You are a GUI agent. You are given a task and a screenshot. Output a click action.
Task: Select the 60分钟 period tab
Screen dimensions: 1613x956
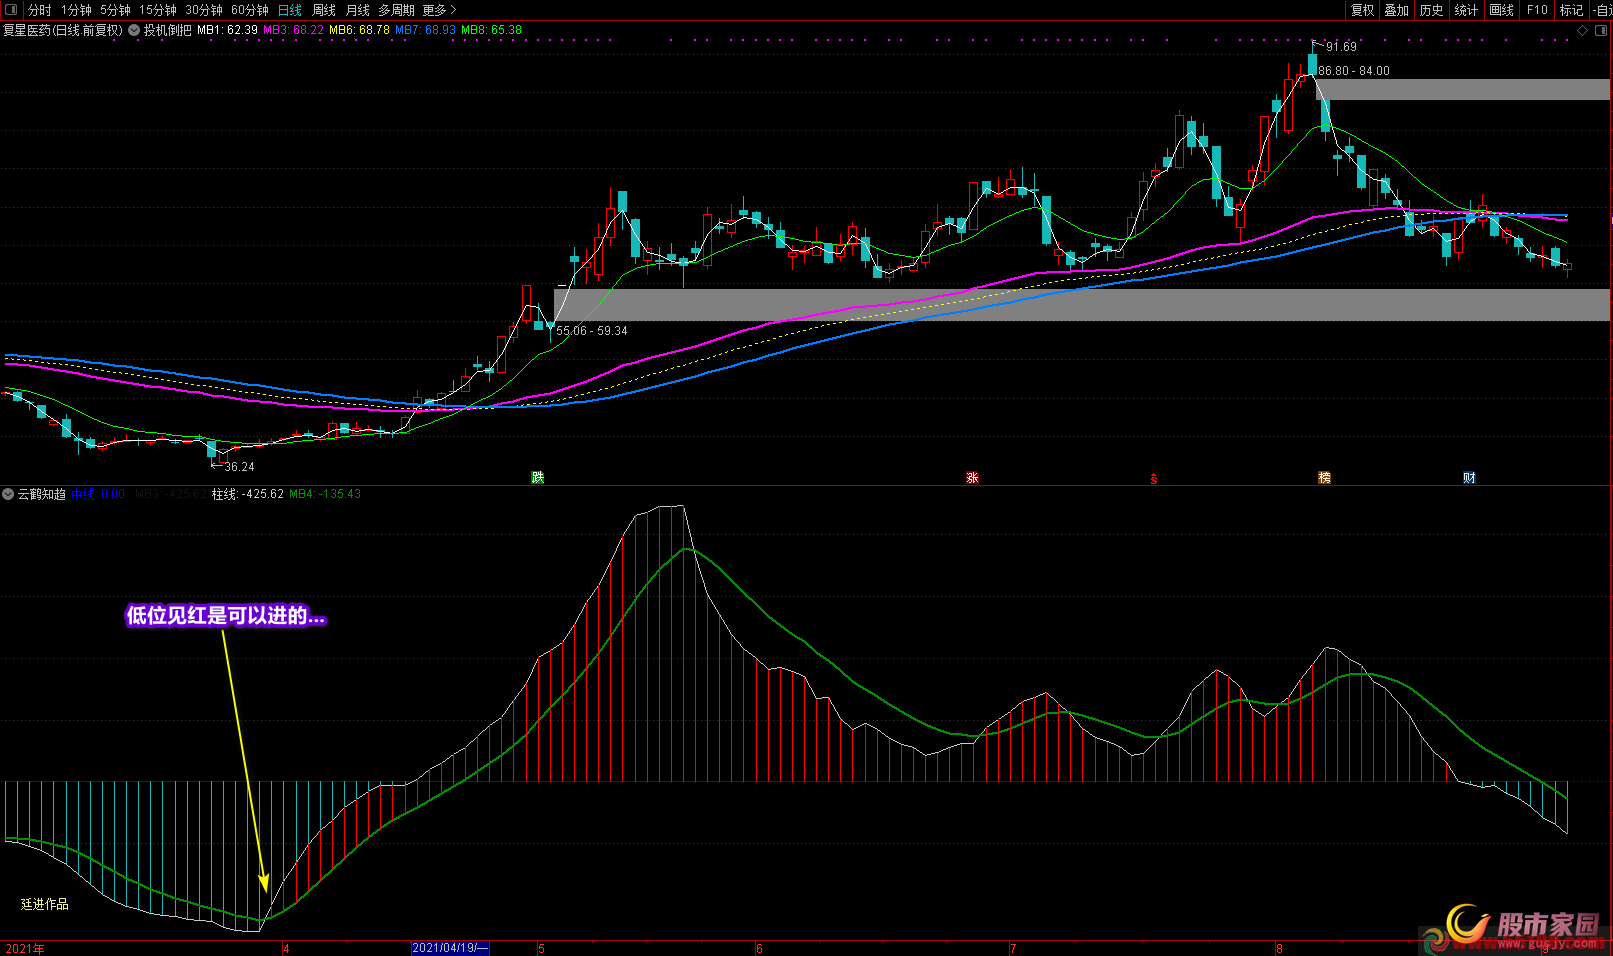(250, 10)
